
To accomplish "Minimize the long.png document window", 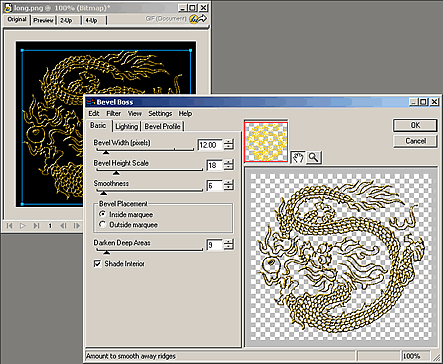I will coord(183,7).
